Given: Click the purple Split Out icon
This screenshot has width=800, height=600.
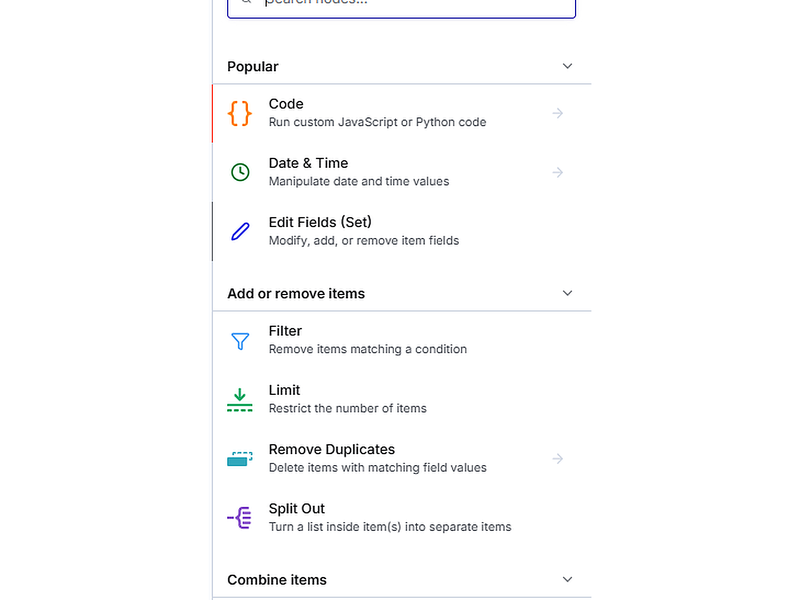Looking at the screenshot, I should click(240, 518).
